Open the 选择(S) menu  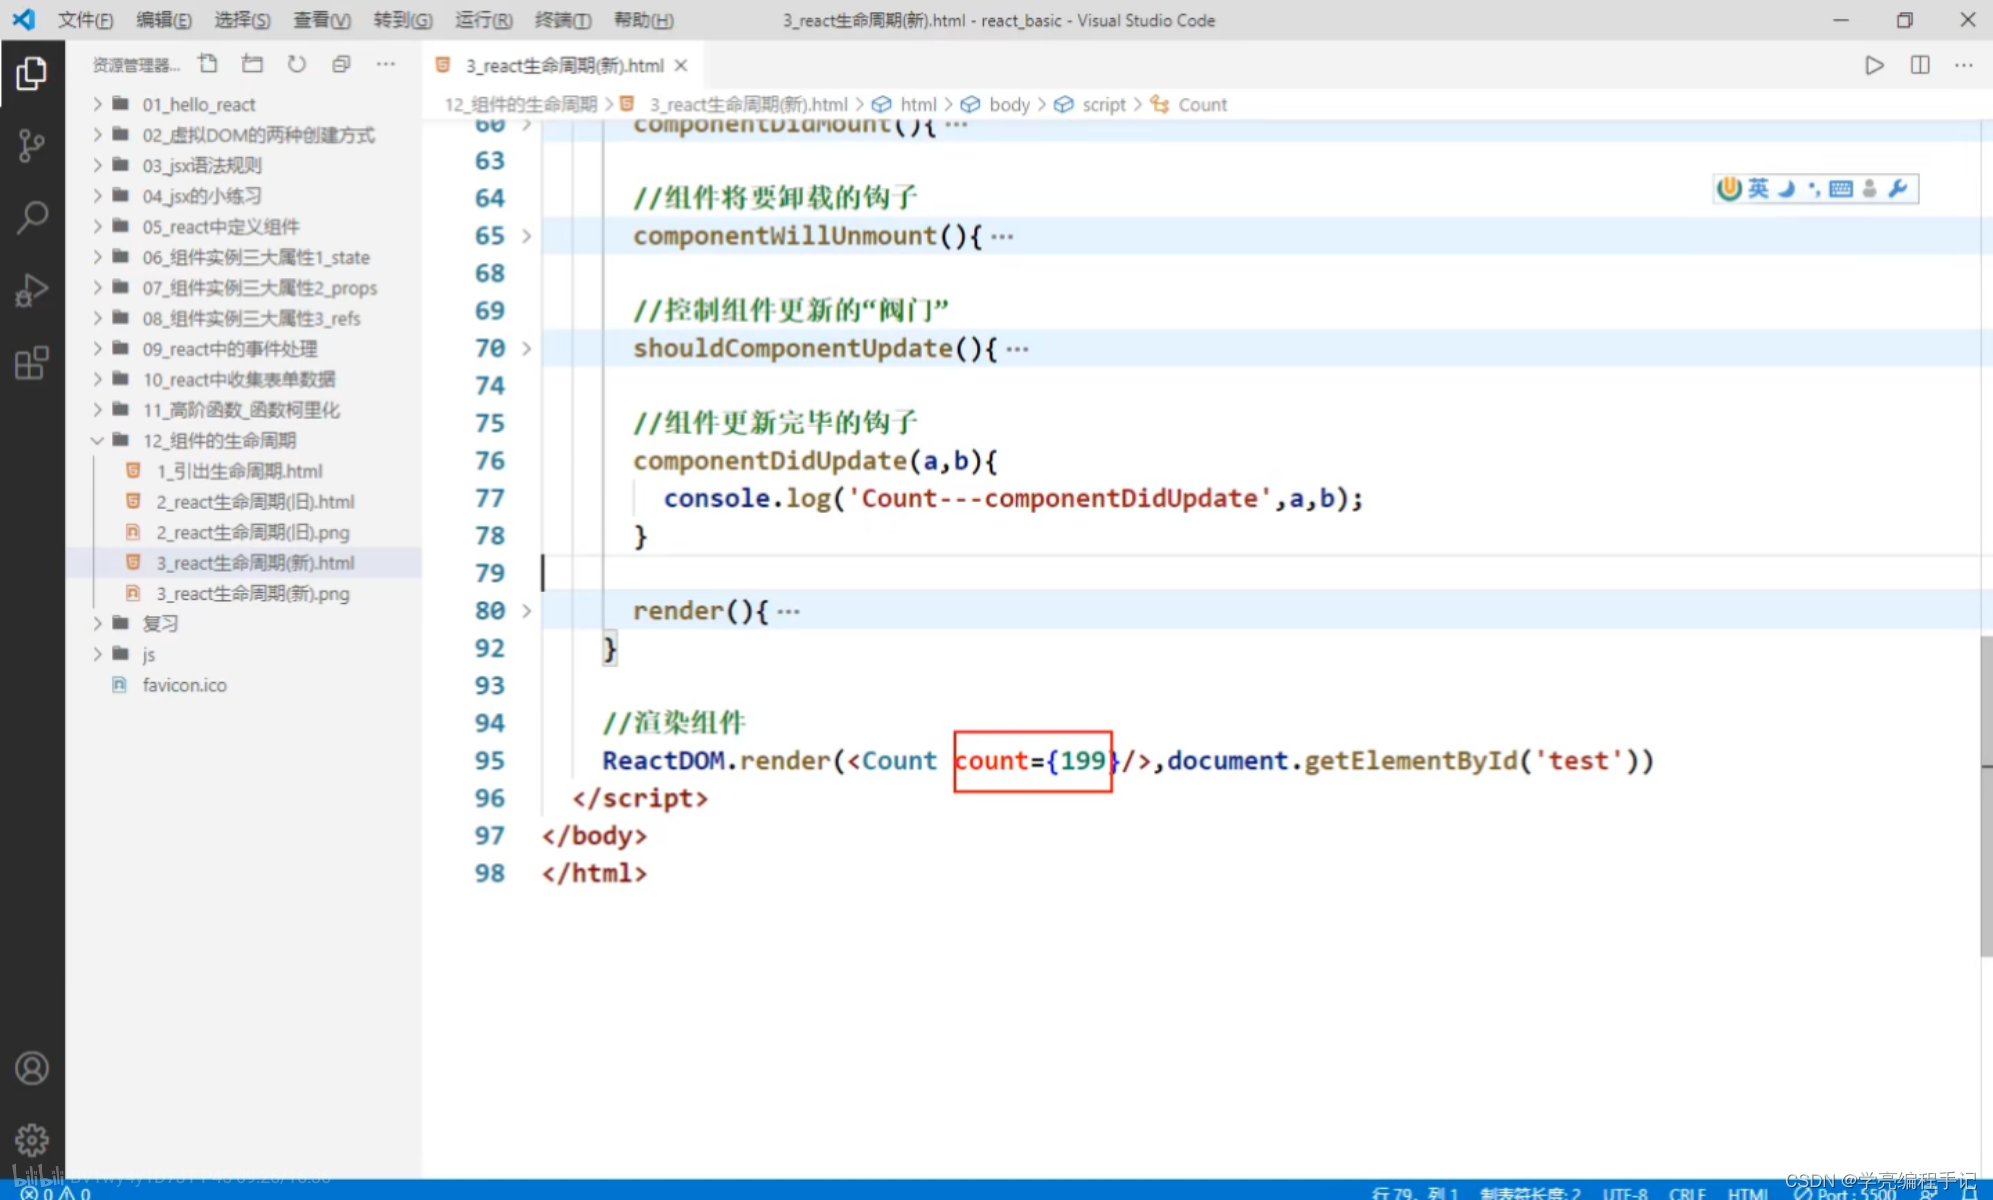coord(242,20)
